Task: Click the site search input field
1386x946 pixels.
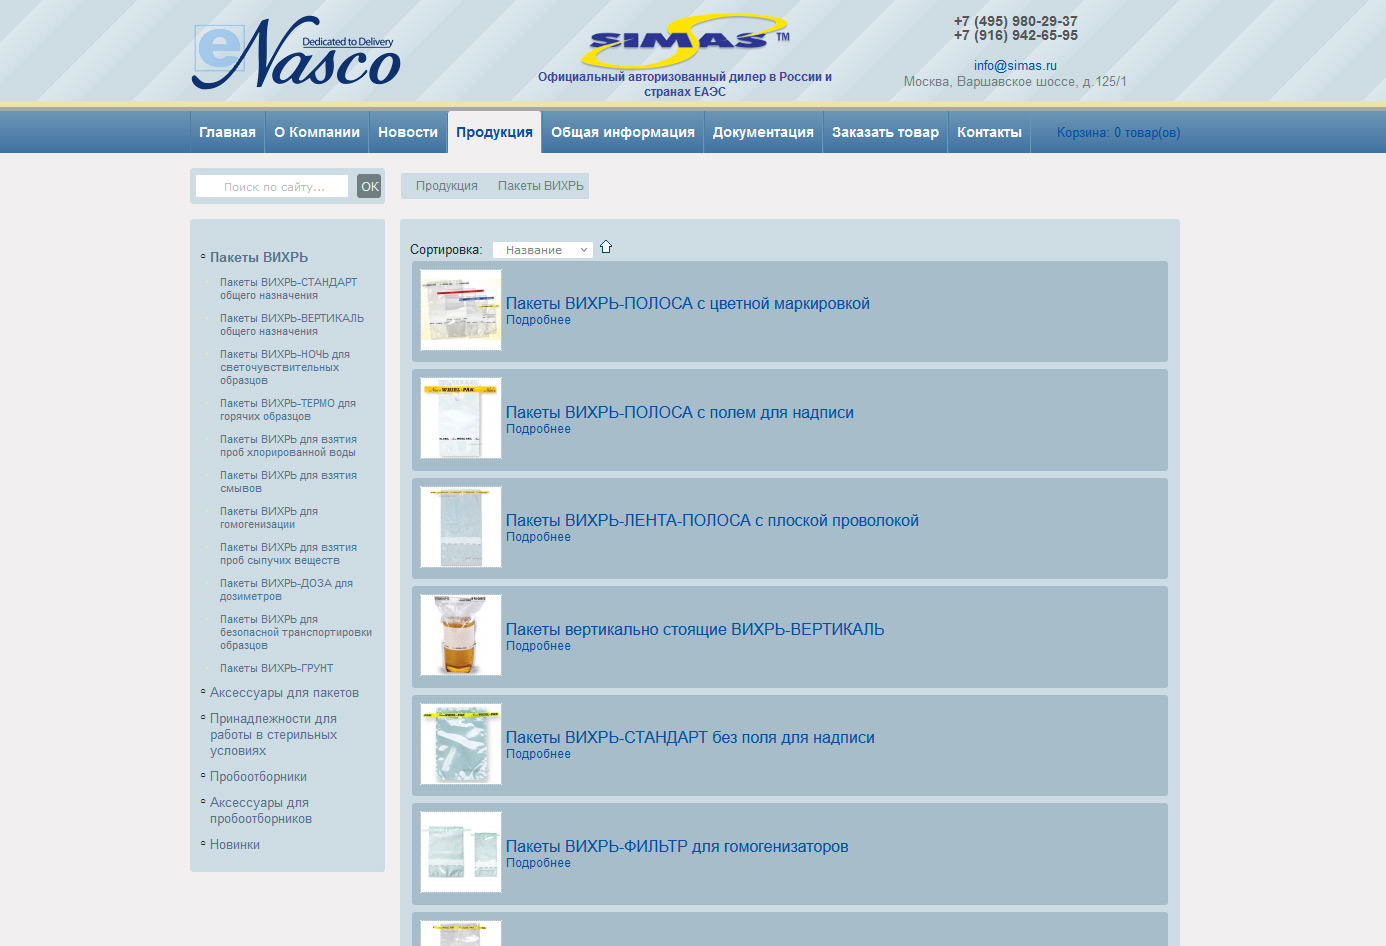Action: pyautogui.click(x=272, y=186)
